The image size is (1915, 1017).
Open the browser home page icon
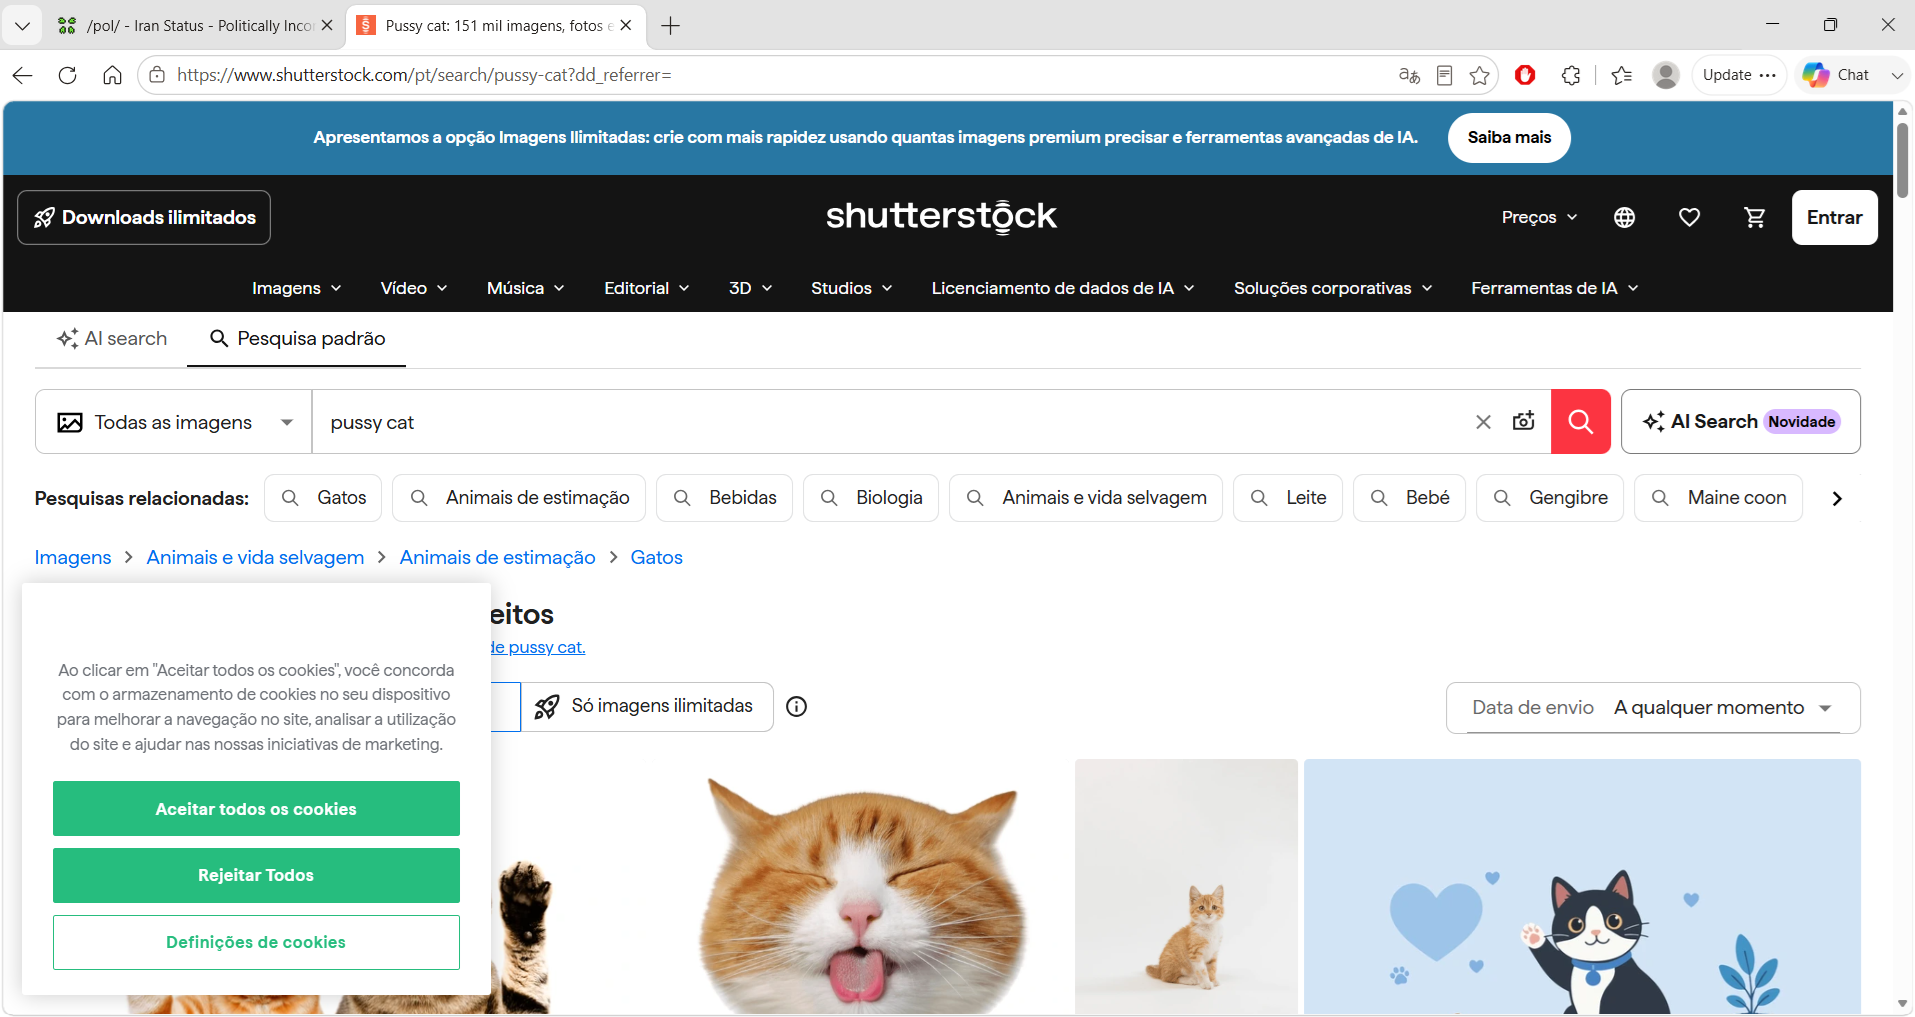[112, 75]
